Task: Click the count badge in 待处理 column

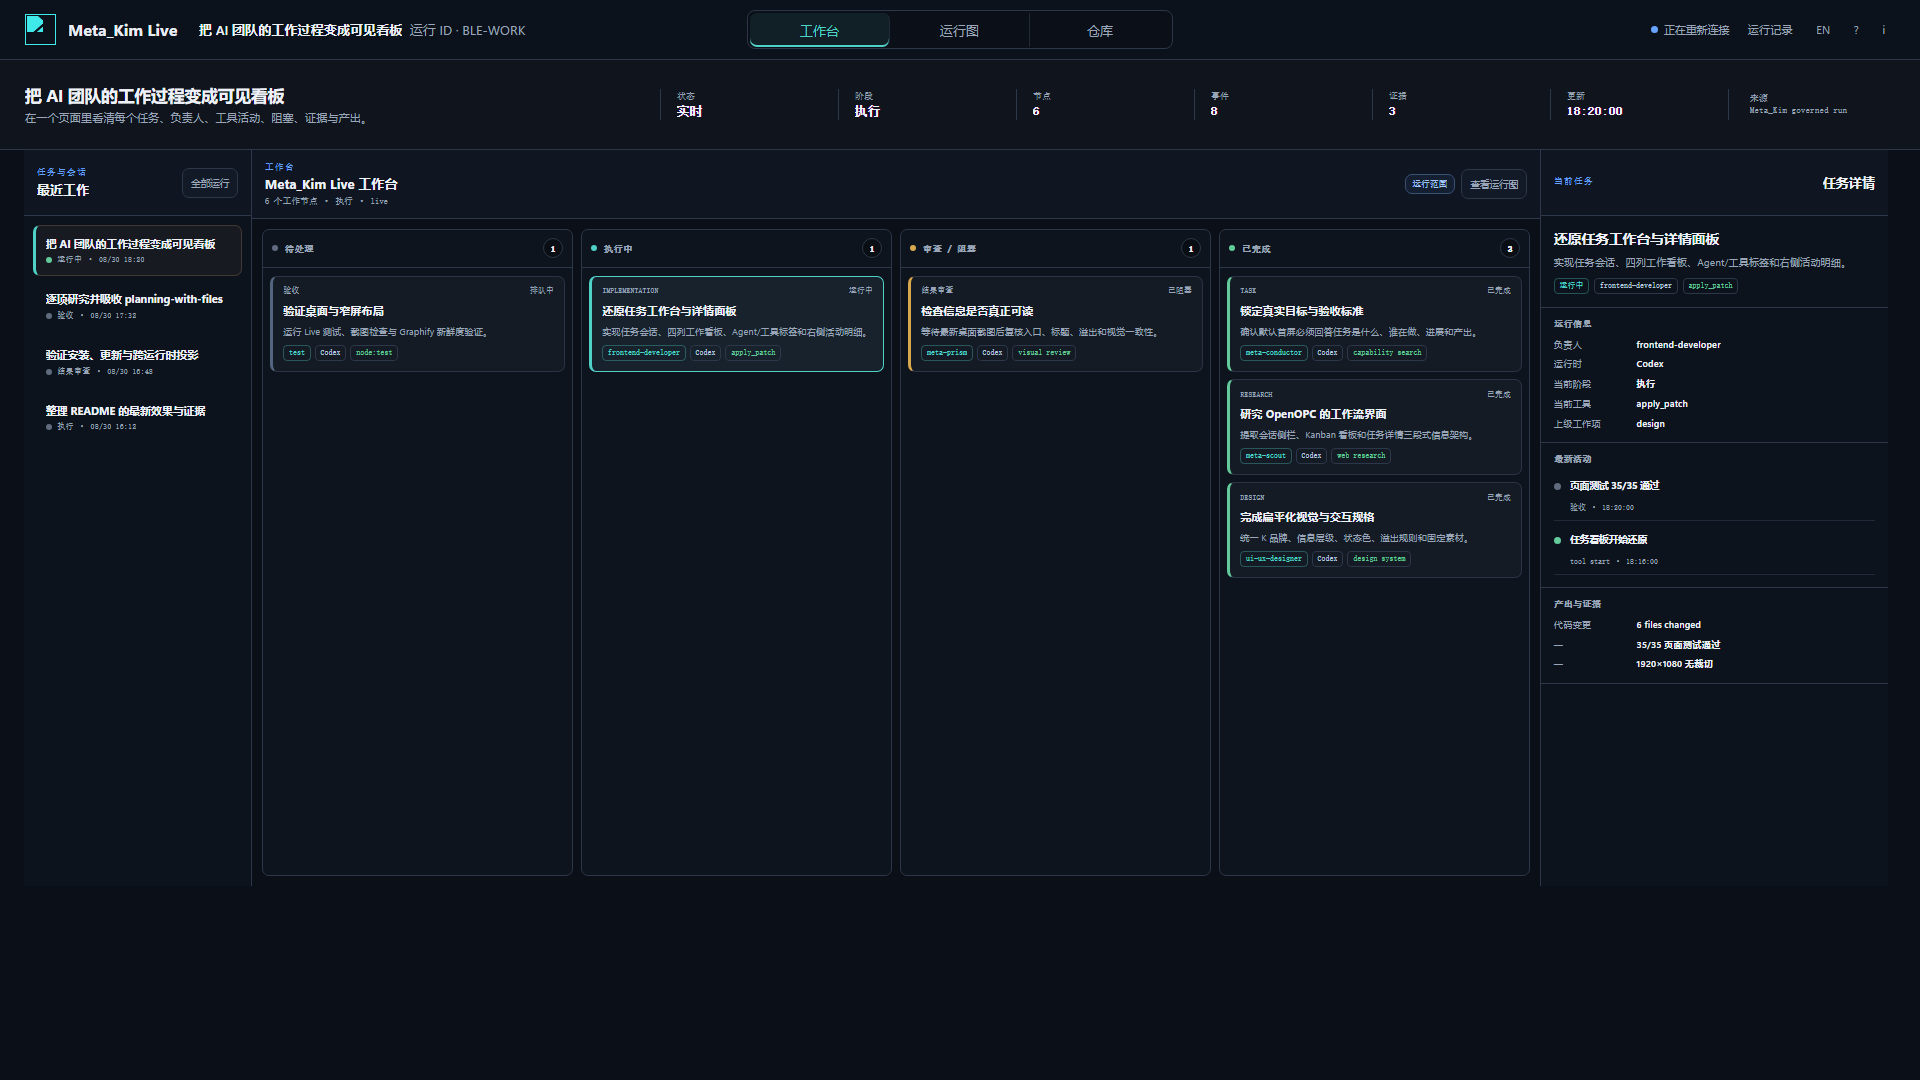Action: pos(553,249)
